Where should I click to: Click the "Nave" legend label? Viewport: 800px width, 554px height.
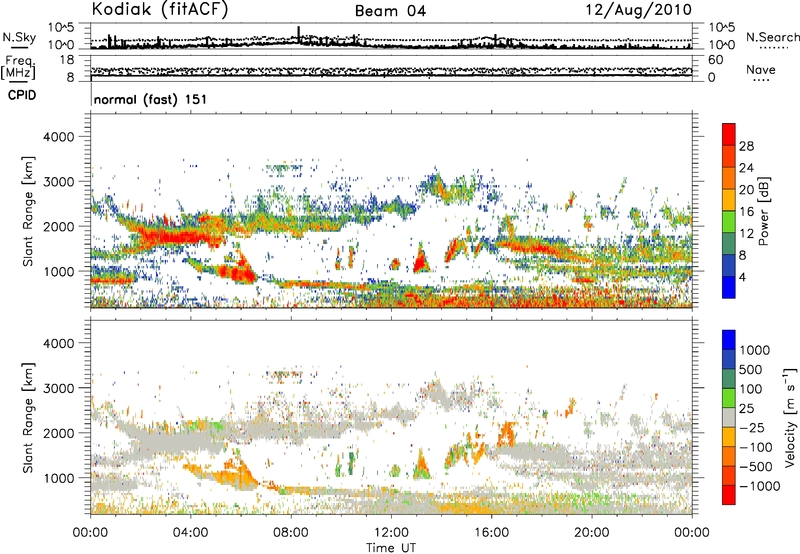761,69
